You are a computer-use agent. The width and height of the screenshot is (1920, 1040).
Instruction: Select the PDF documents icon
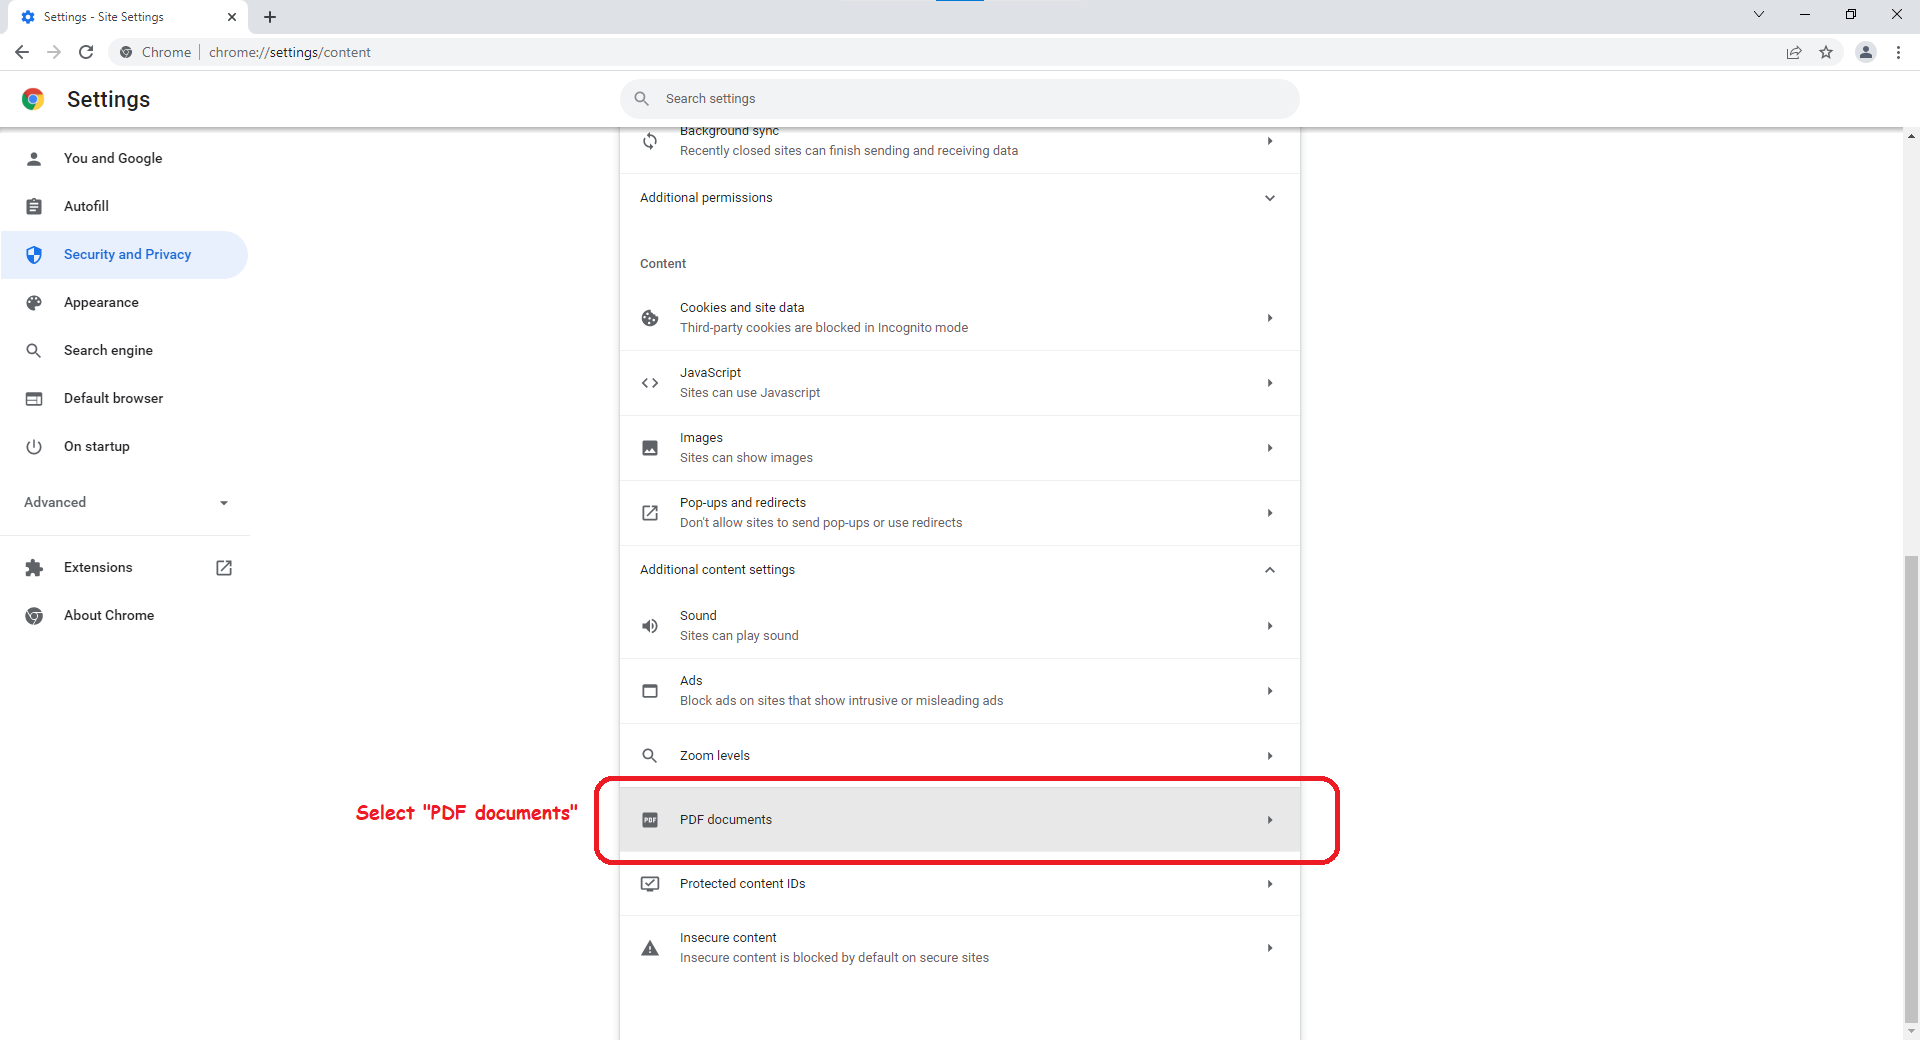coord(650,820)
